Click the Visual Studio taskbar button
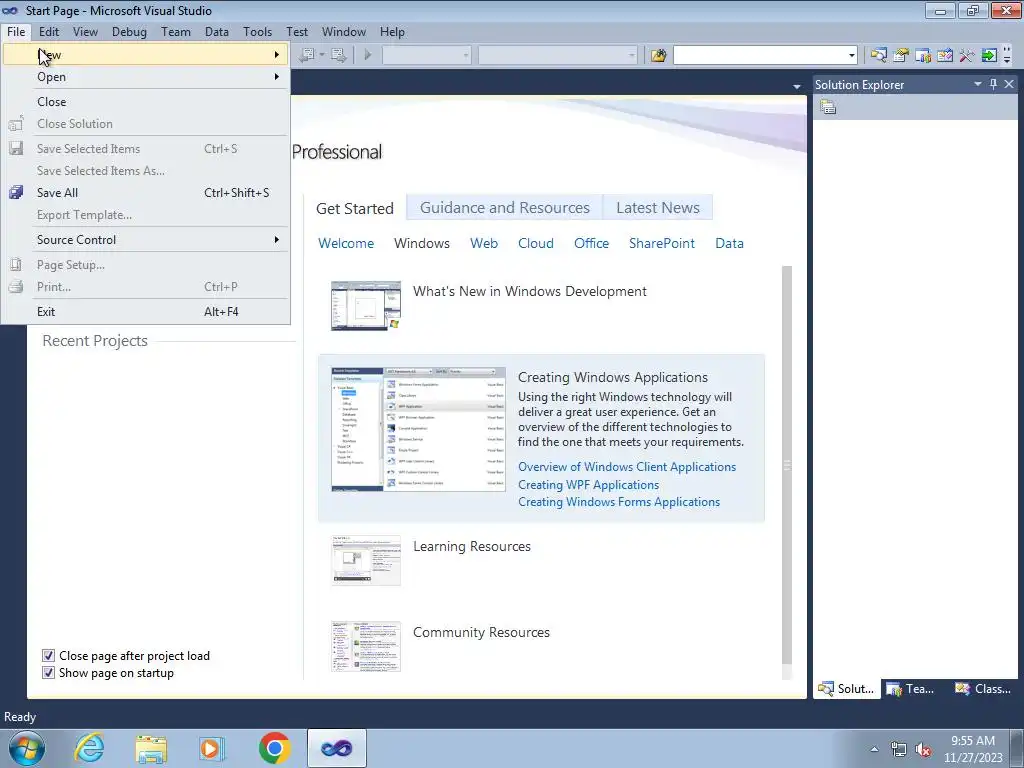1024x768 pixels. coord(336,748)
